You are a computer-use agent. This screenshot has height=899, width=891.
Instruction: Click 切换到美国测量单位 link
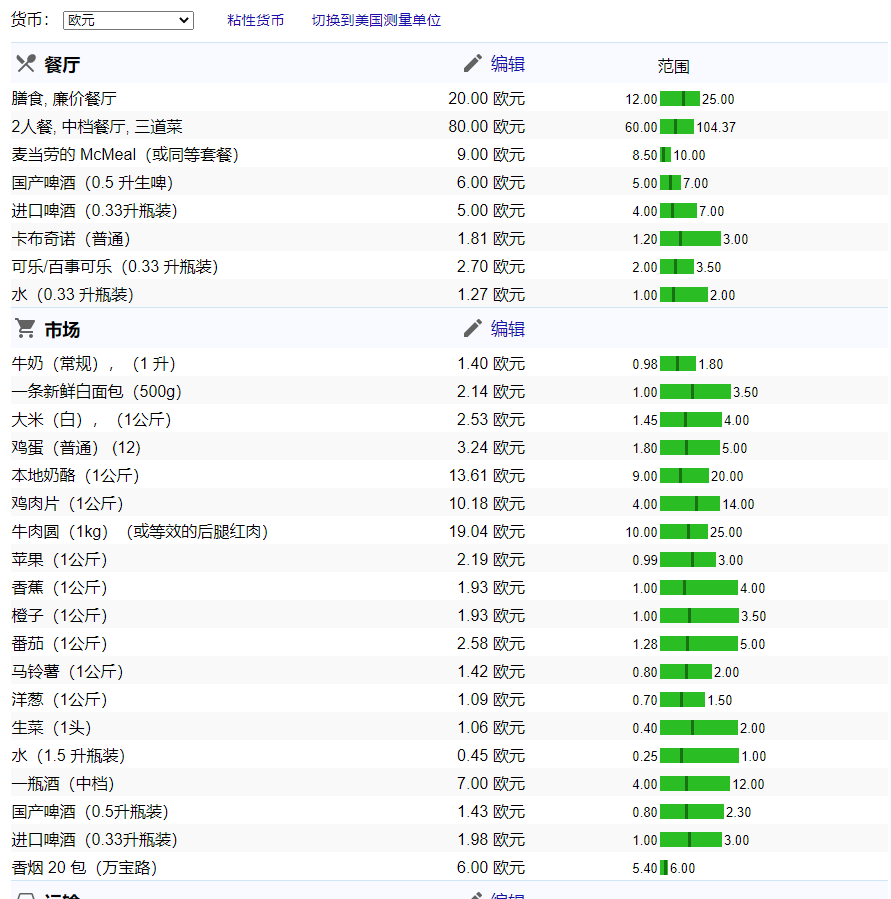376,20
